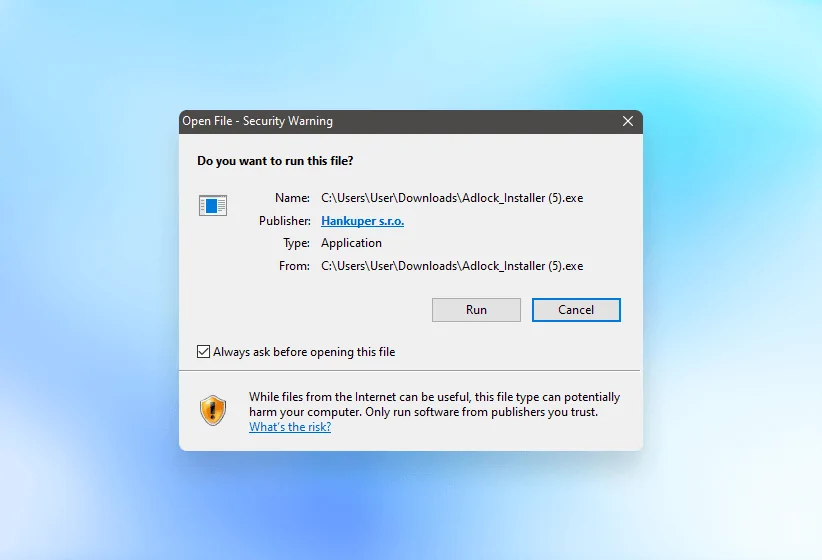Click the 'From:' field label

click(x=295, y=266)
